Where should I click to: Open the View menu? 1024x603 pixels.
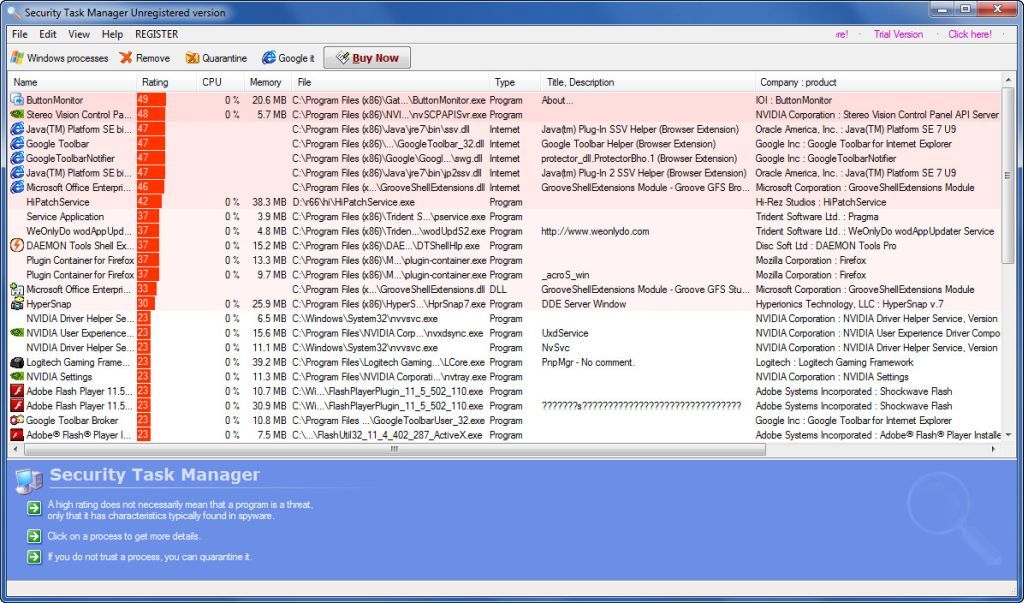(x=79, y=34)
